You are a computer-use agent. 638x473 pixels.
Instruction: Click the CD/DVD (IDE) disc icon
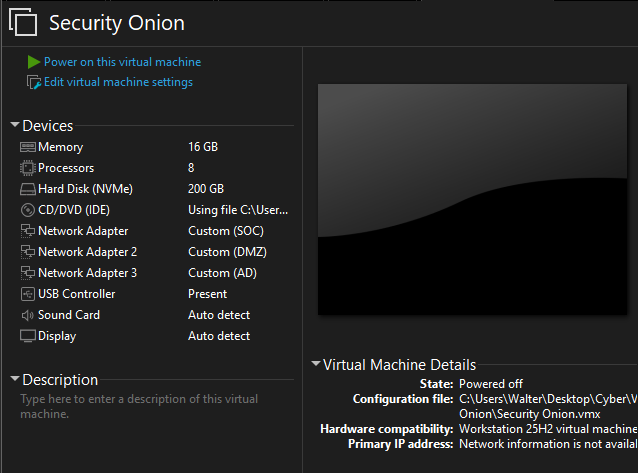click(28, 210)
